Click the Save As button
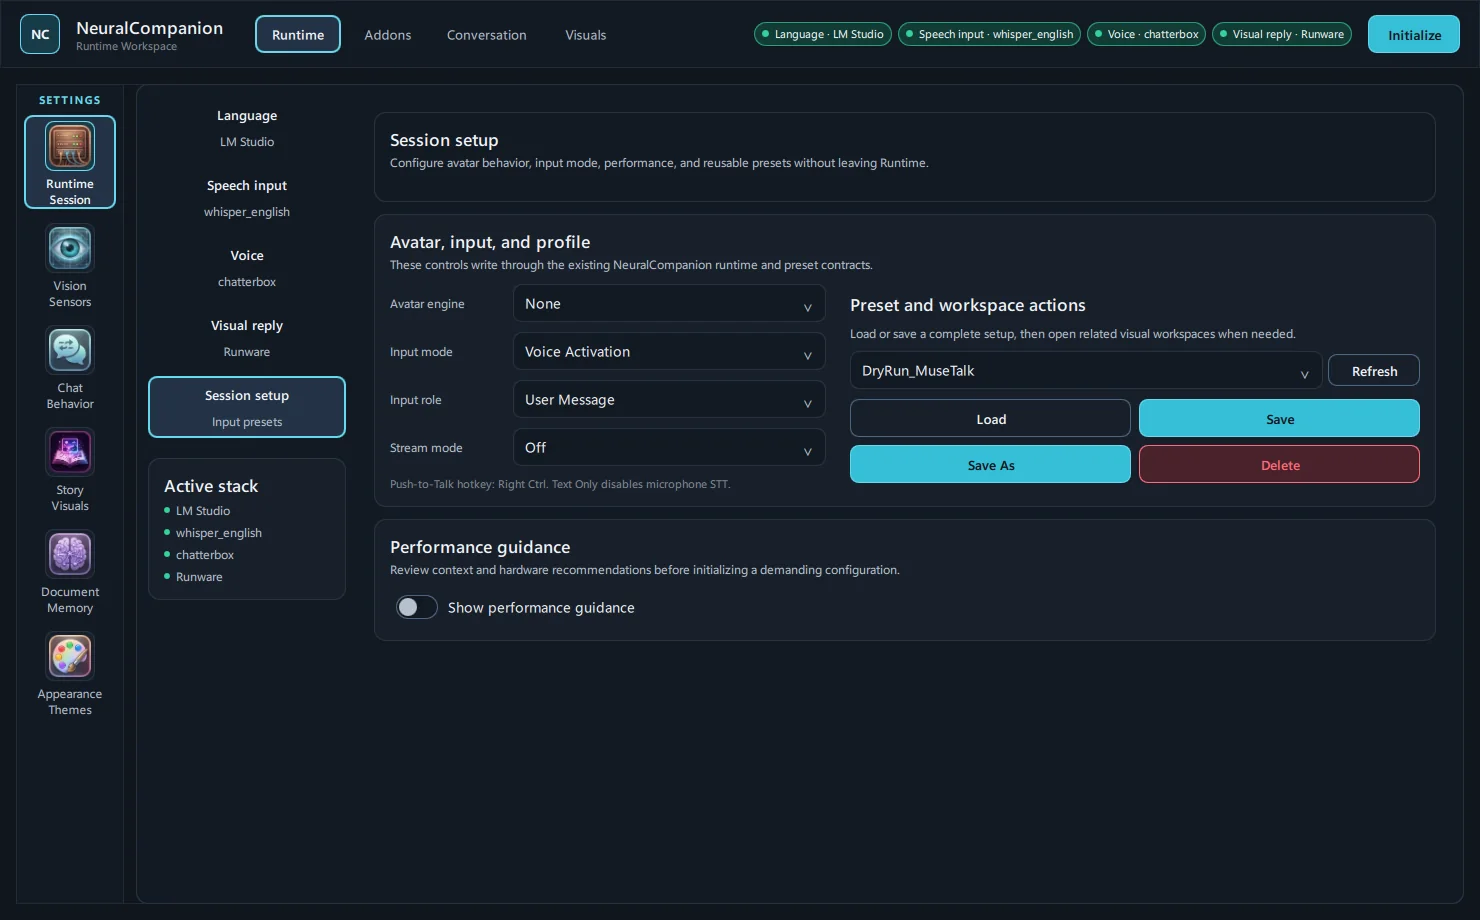 pos(990,465)
